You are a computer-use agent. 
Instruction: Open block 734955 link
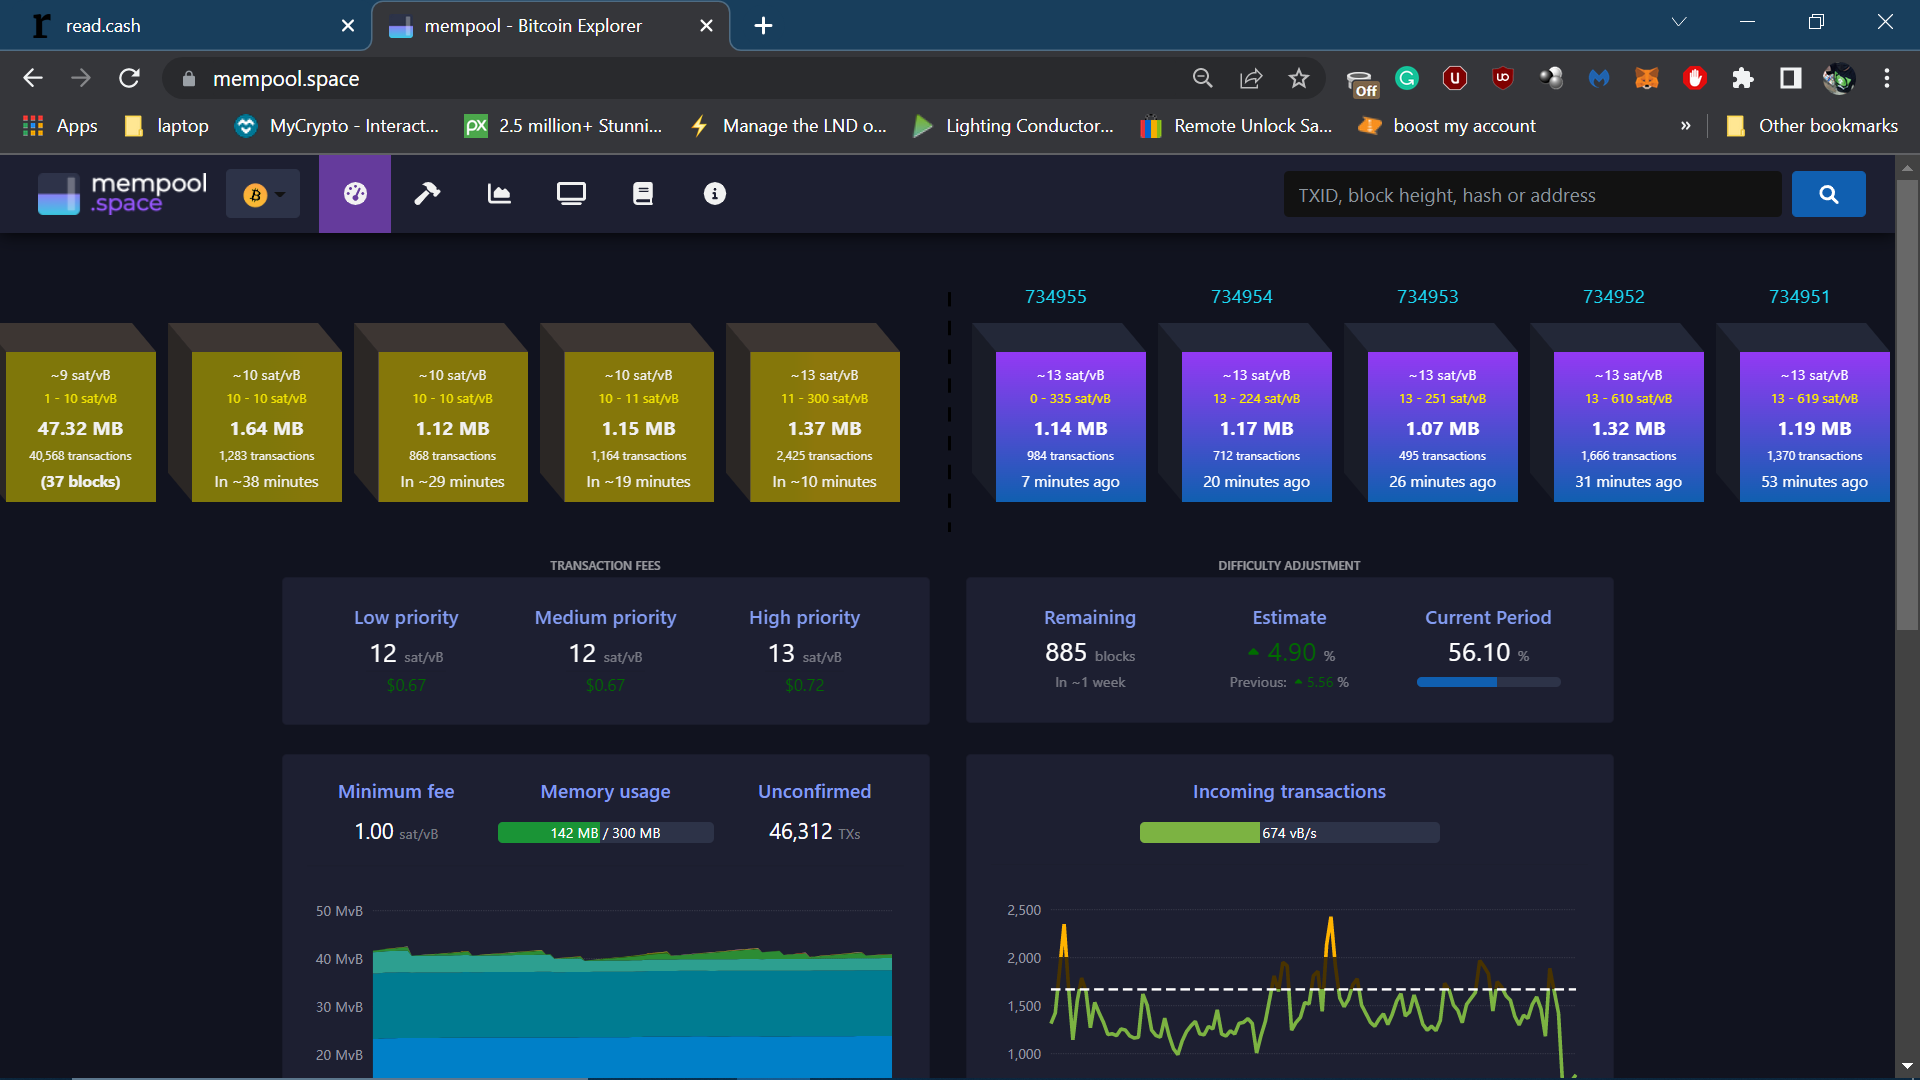[1055, 297]
